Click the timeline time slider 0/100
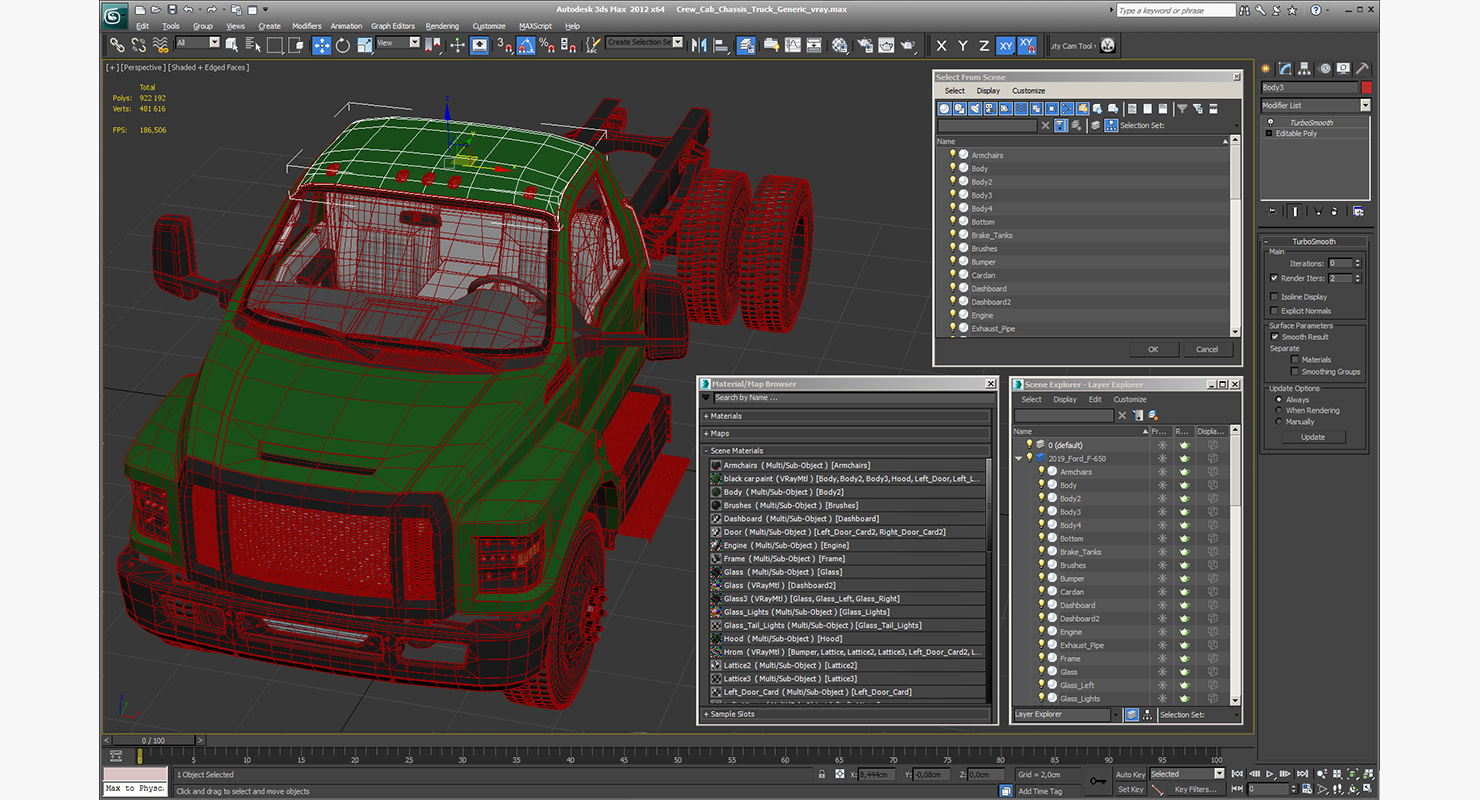 [154, 741]
